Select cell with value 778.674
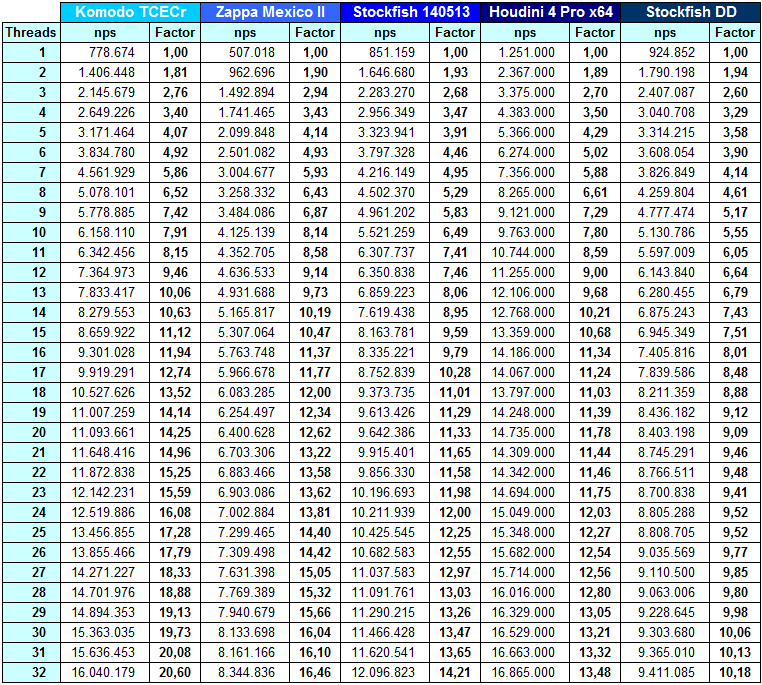Image resolution: width=762 pixels, height=685 pixels. (x=105, y=52)
